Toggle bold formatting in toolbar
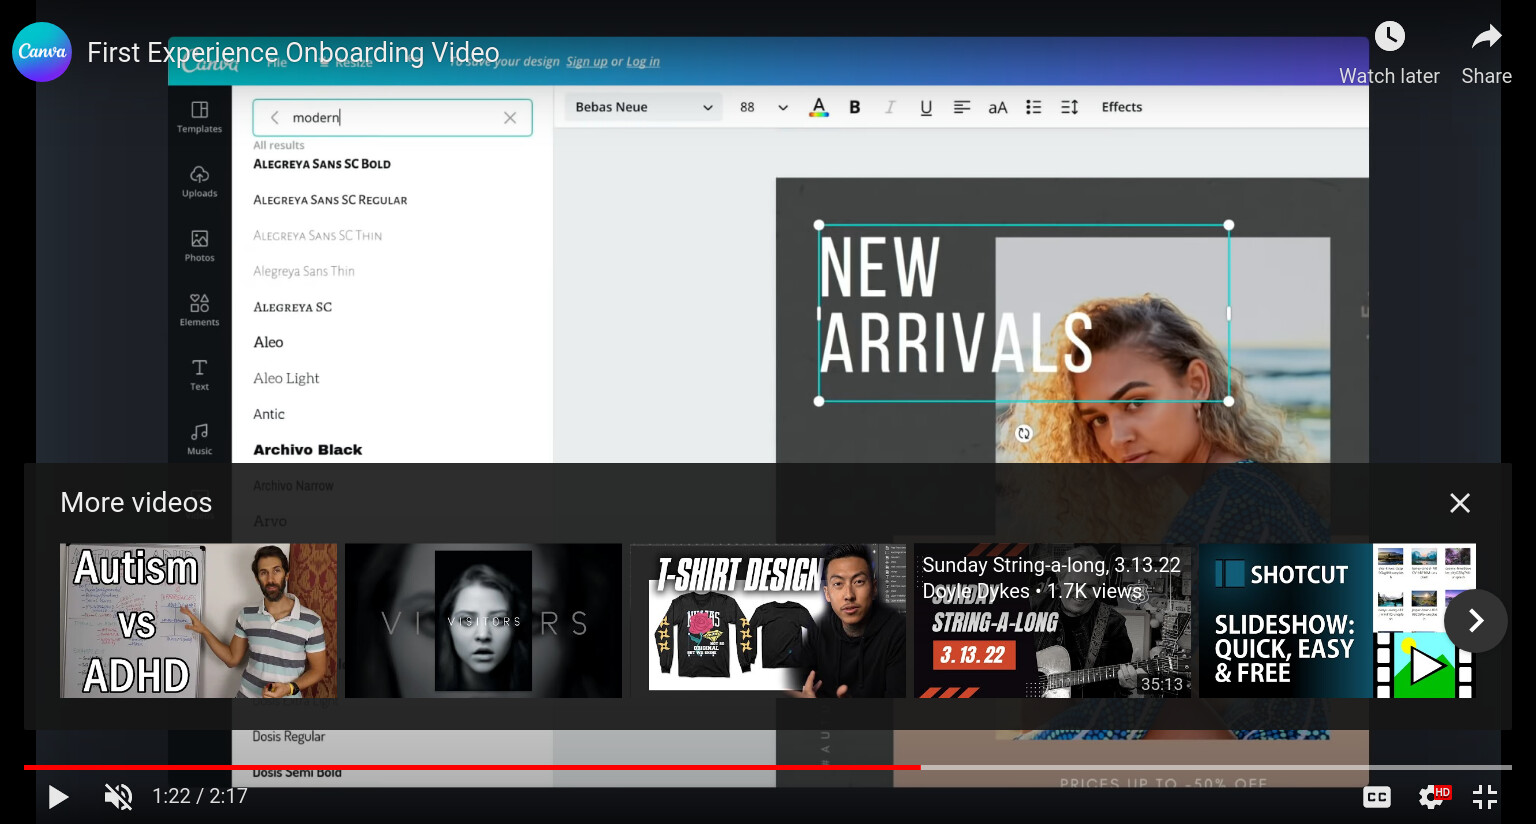 [855, 107]
